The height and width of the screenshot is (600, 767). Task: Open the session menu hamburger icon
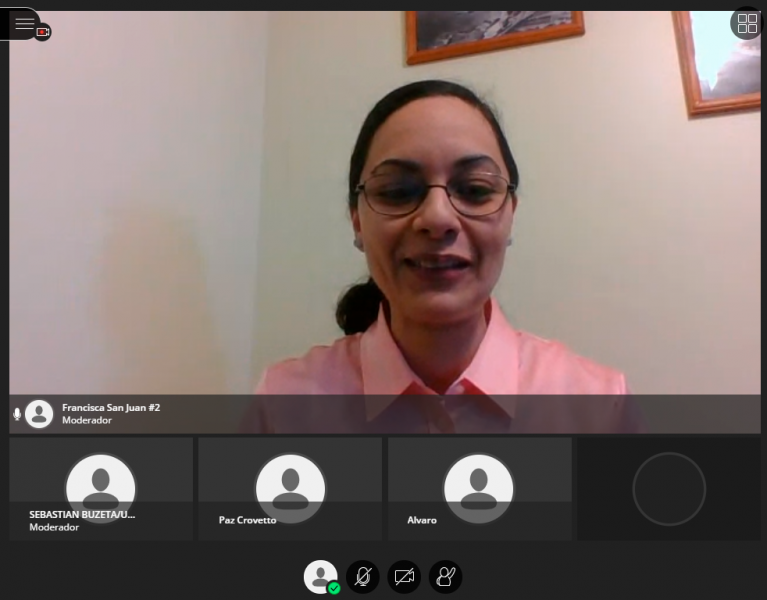[x=24, y=23]
